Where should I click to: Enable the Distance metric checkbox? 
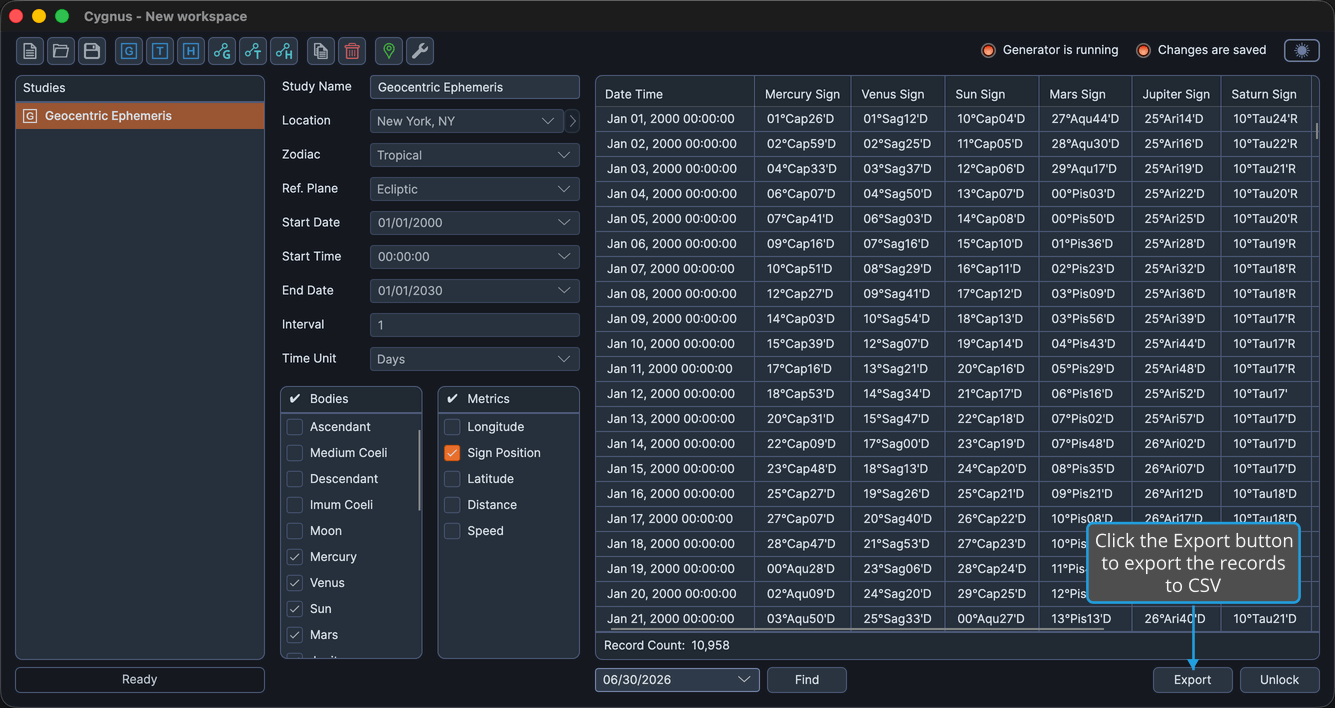point(452,505)
